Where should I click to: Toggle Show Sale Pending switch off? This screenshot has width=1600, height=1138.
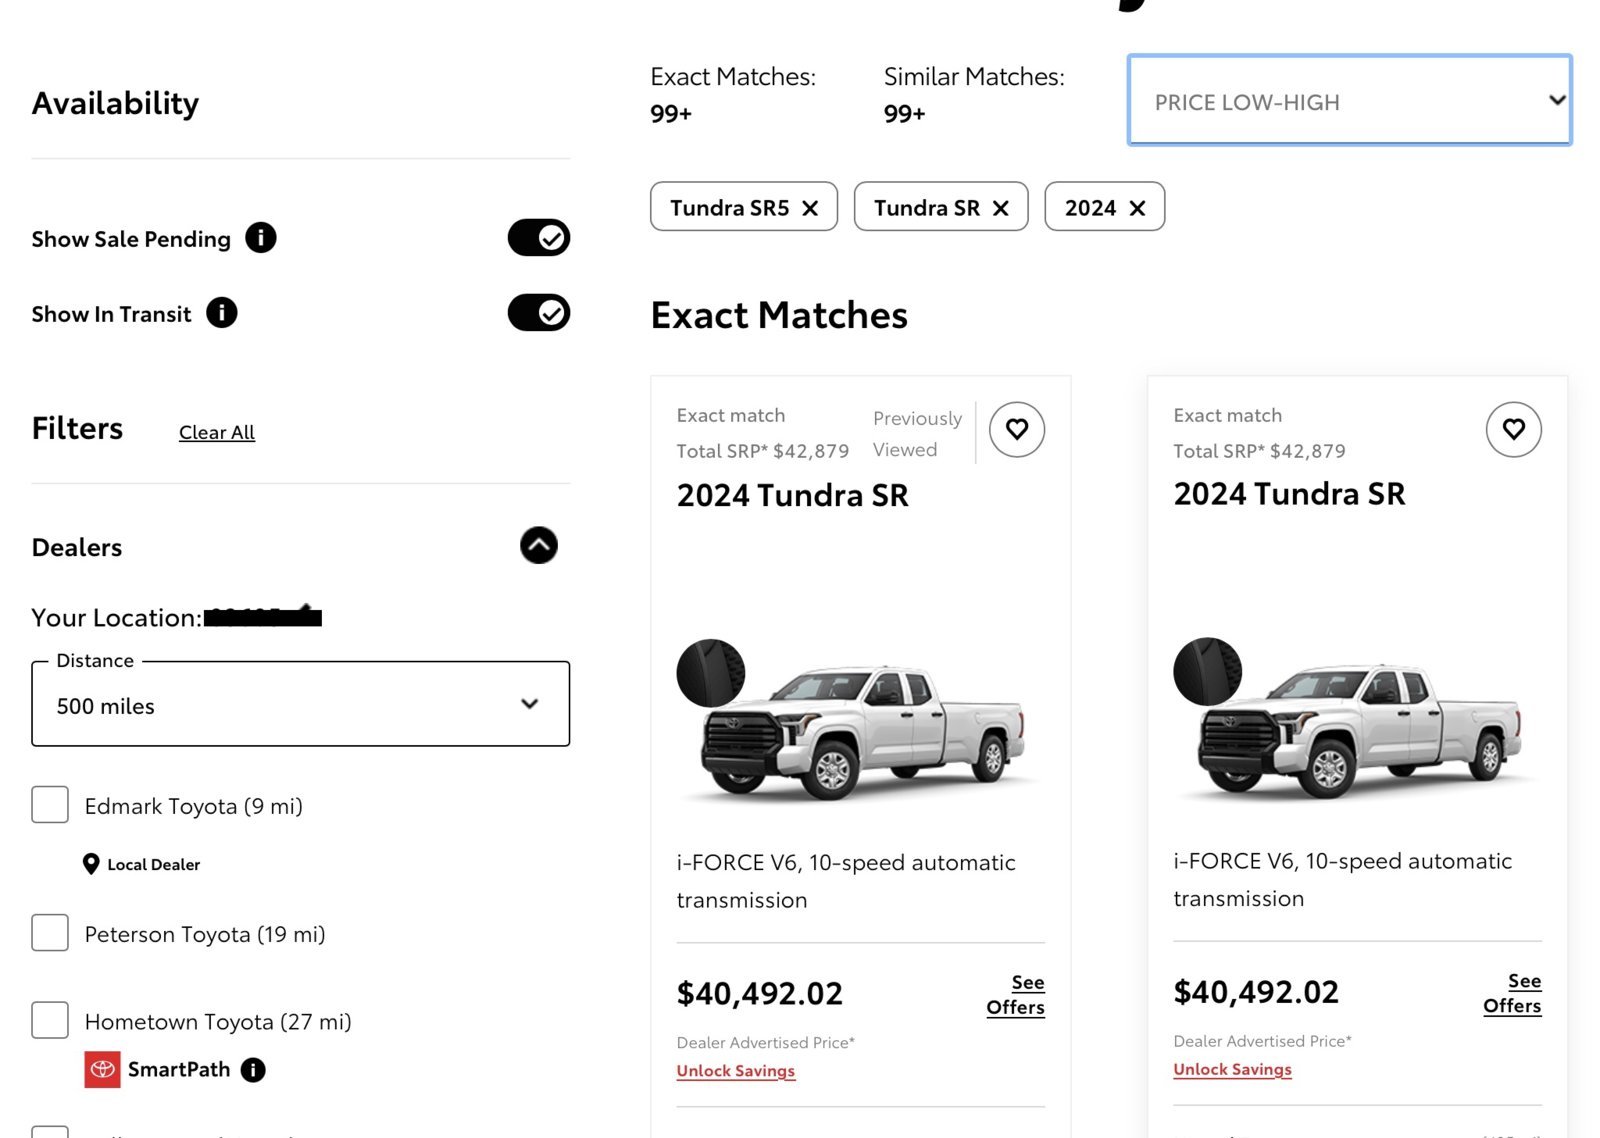539,238
